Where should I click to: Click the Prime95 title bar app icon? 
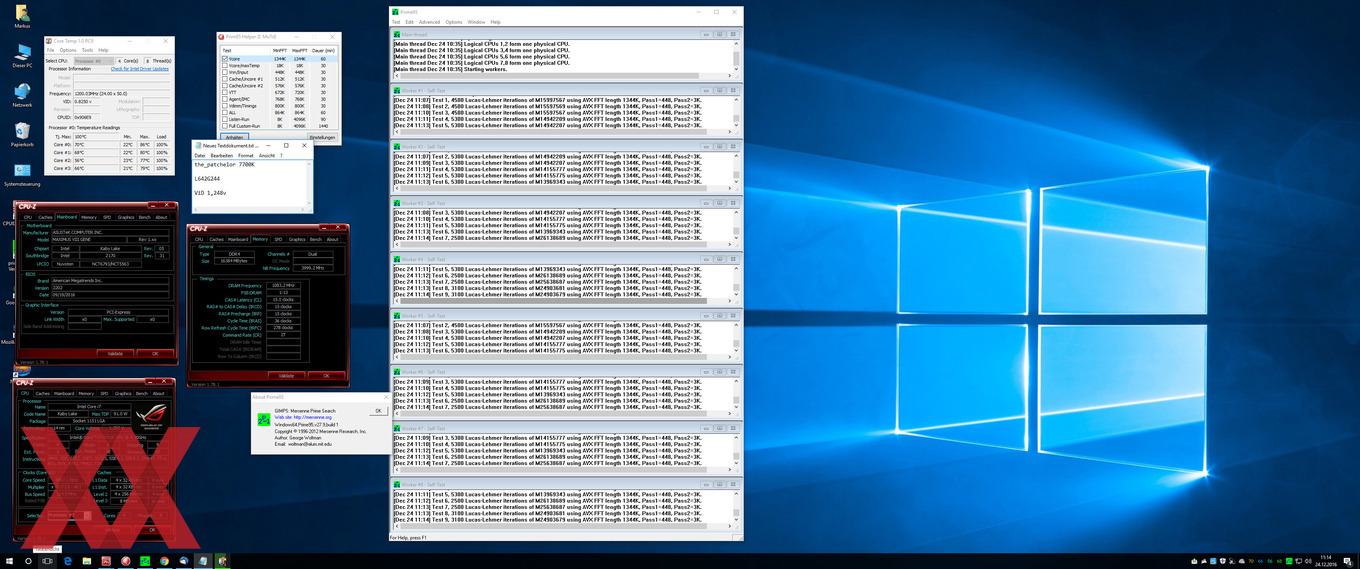(x=394, y=11)
